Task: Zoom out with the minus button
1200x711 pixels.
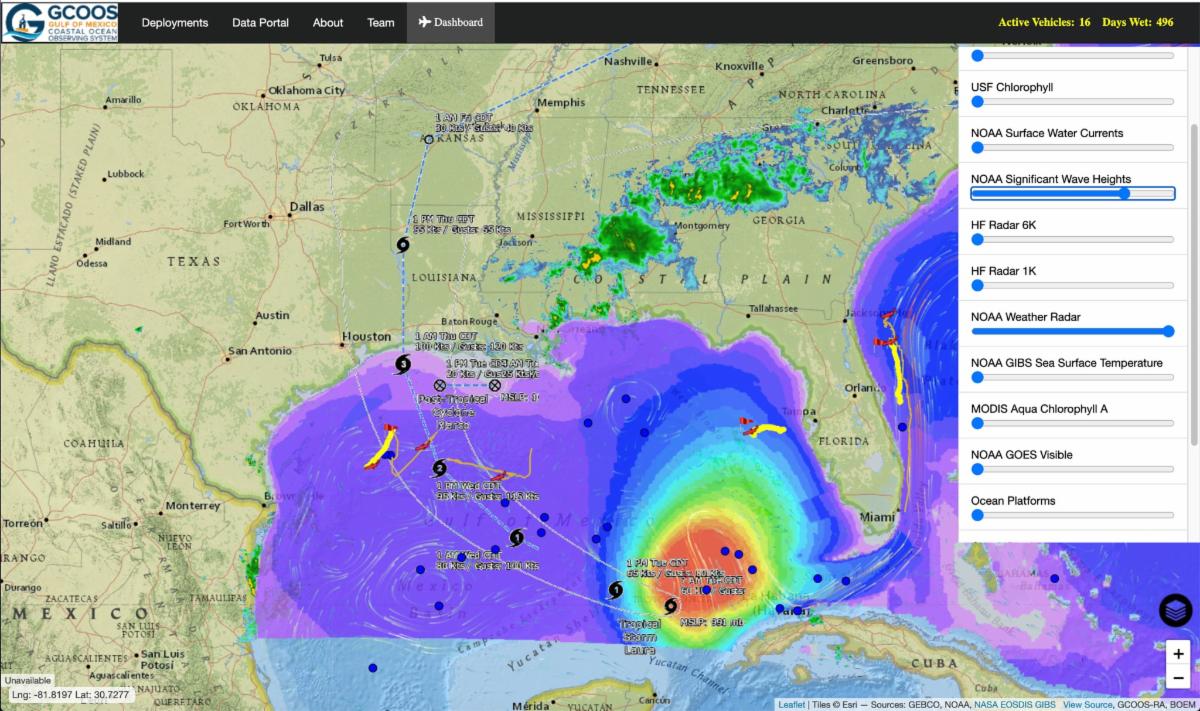Action: click(x=1179, y=680)
